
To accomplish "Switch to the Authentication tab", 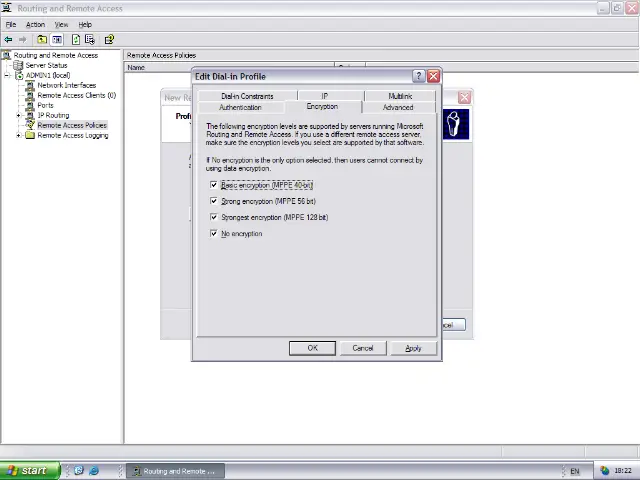I will (240, 107).
